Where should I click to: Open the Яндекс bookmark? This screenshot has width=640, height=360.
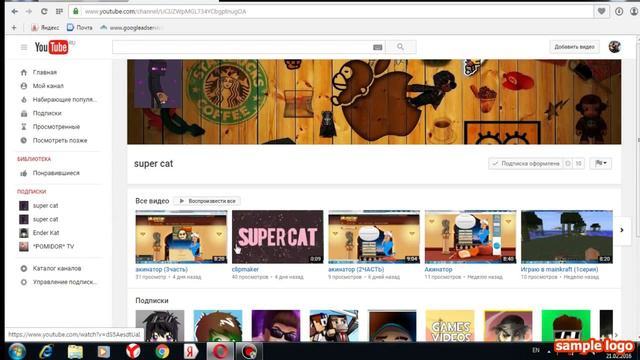45,28
